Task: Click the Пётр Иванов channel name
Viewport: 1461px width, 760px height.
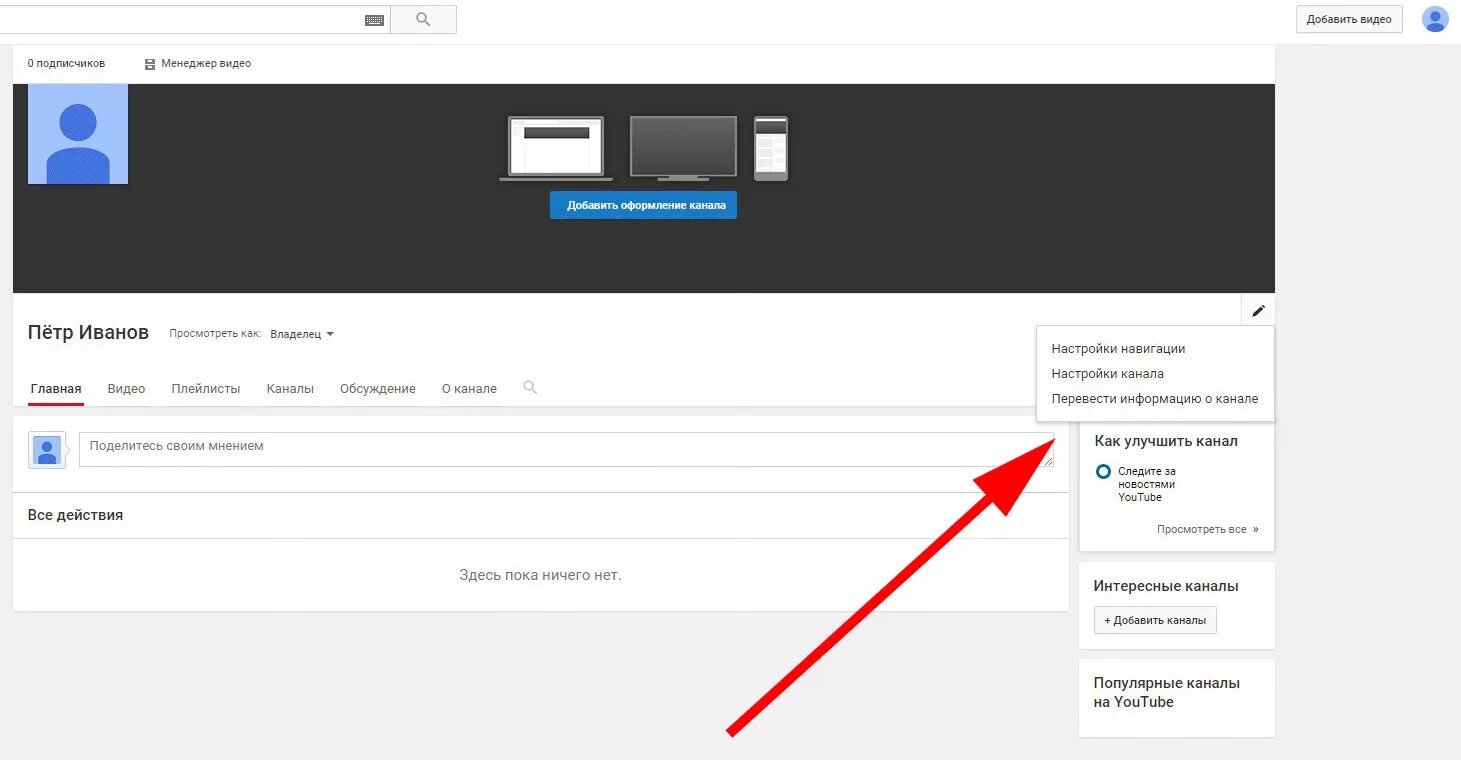Action: tap(88, 333)
